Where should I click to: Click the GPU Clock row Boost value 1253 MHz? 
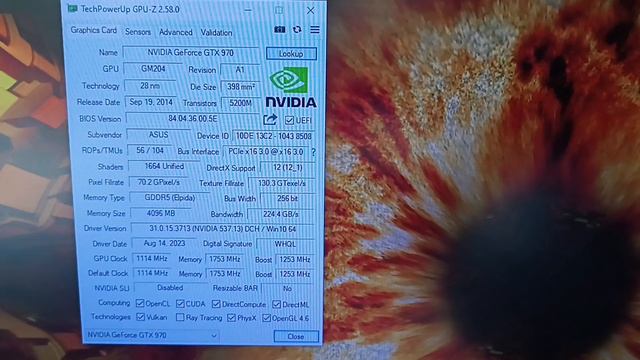click(295, 260)
